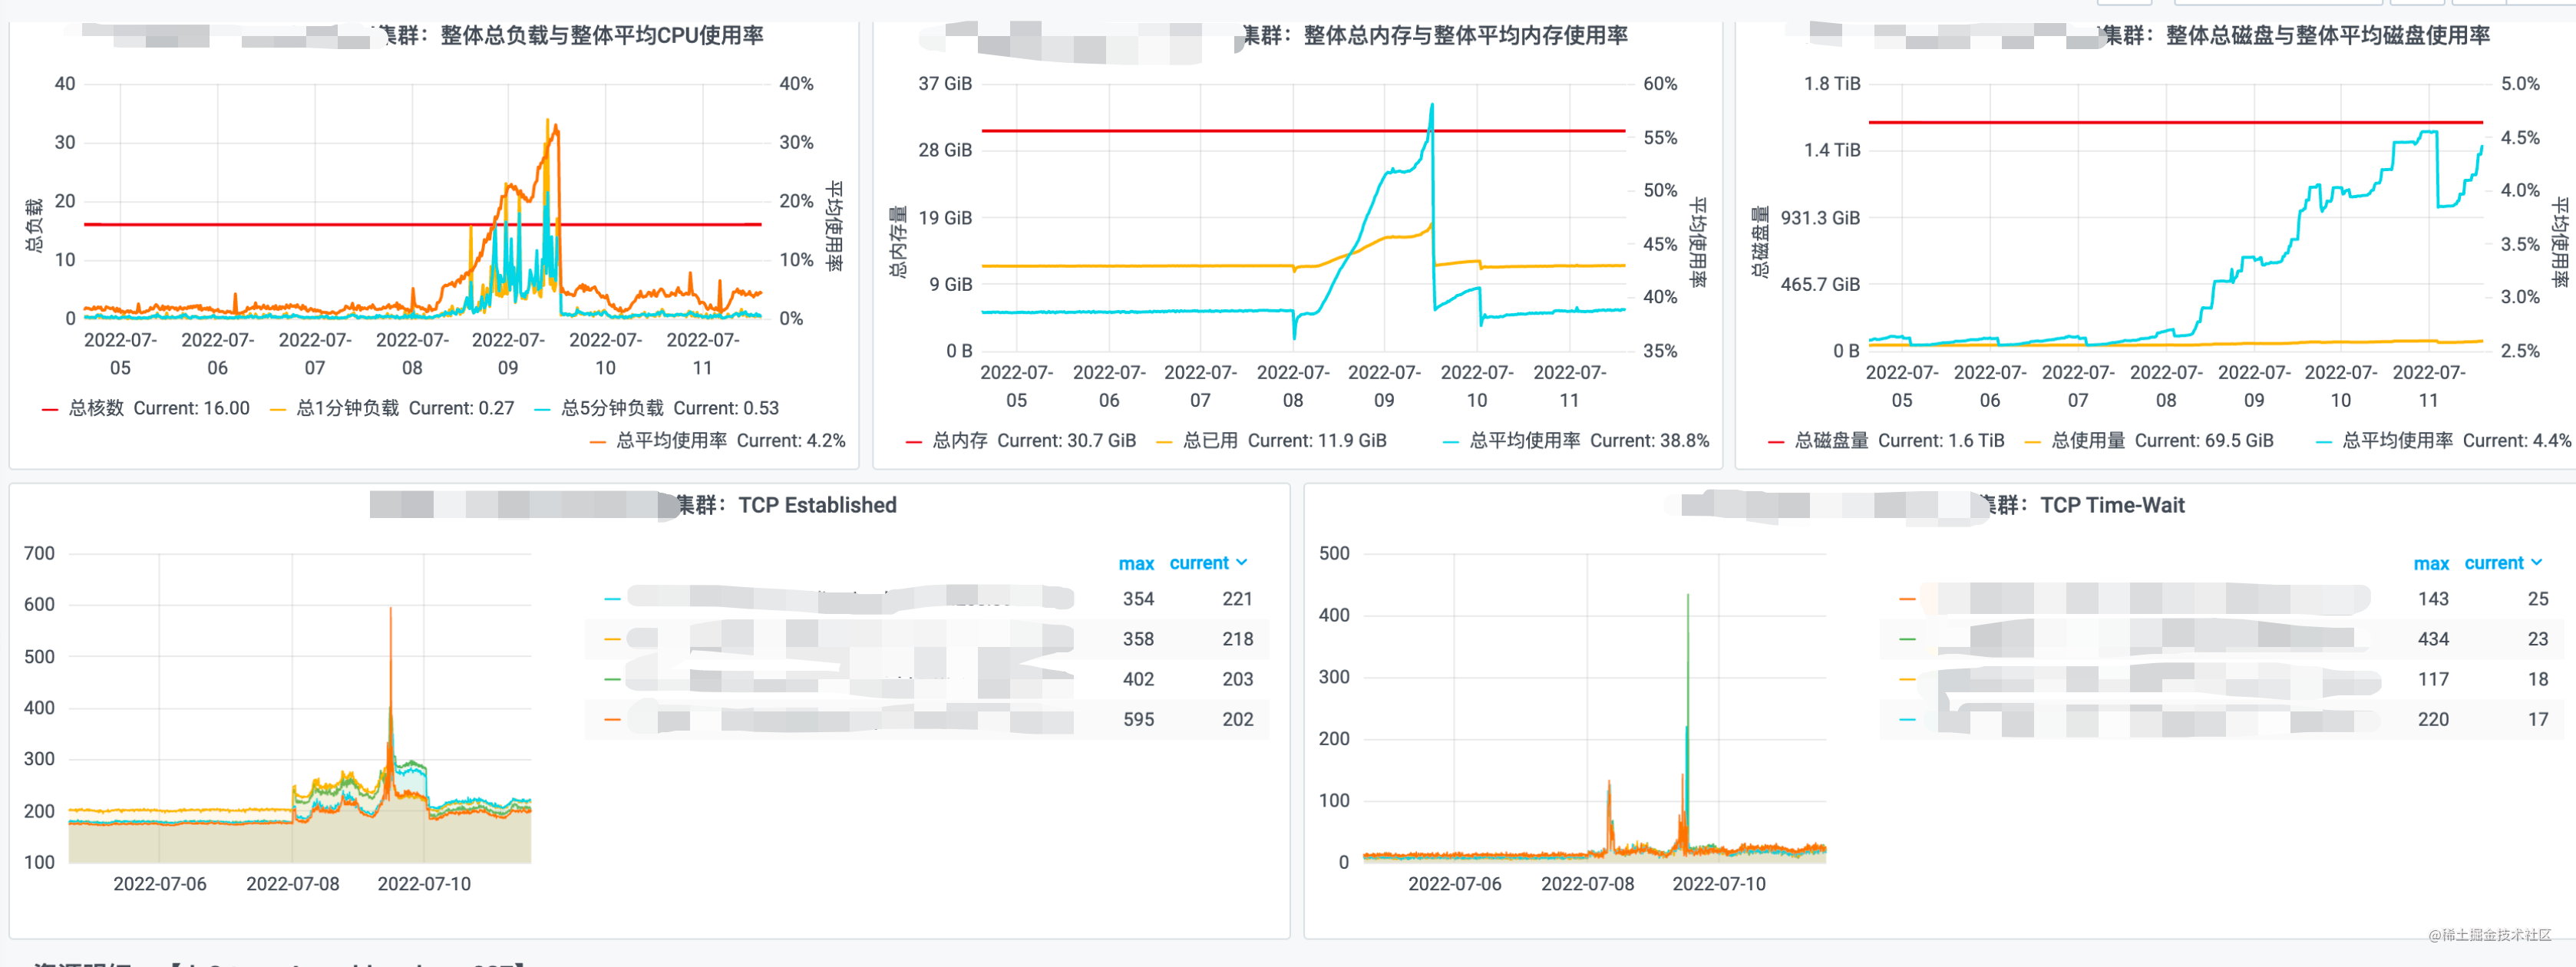This screenshot has height=967, width=2576.
Task: Click cyan swatch of TCP Established row with max 354
Action: coord(613,599)
